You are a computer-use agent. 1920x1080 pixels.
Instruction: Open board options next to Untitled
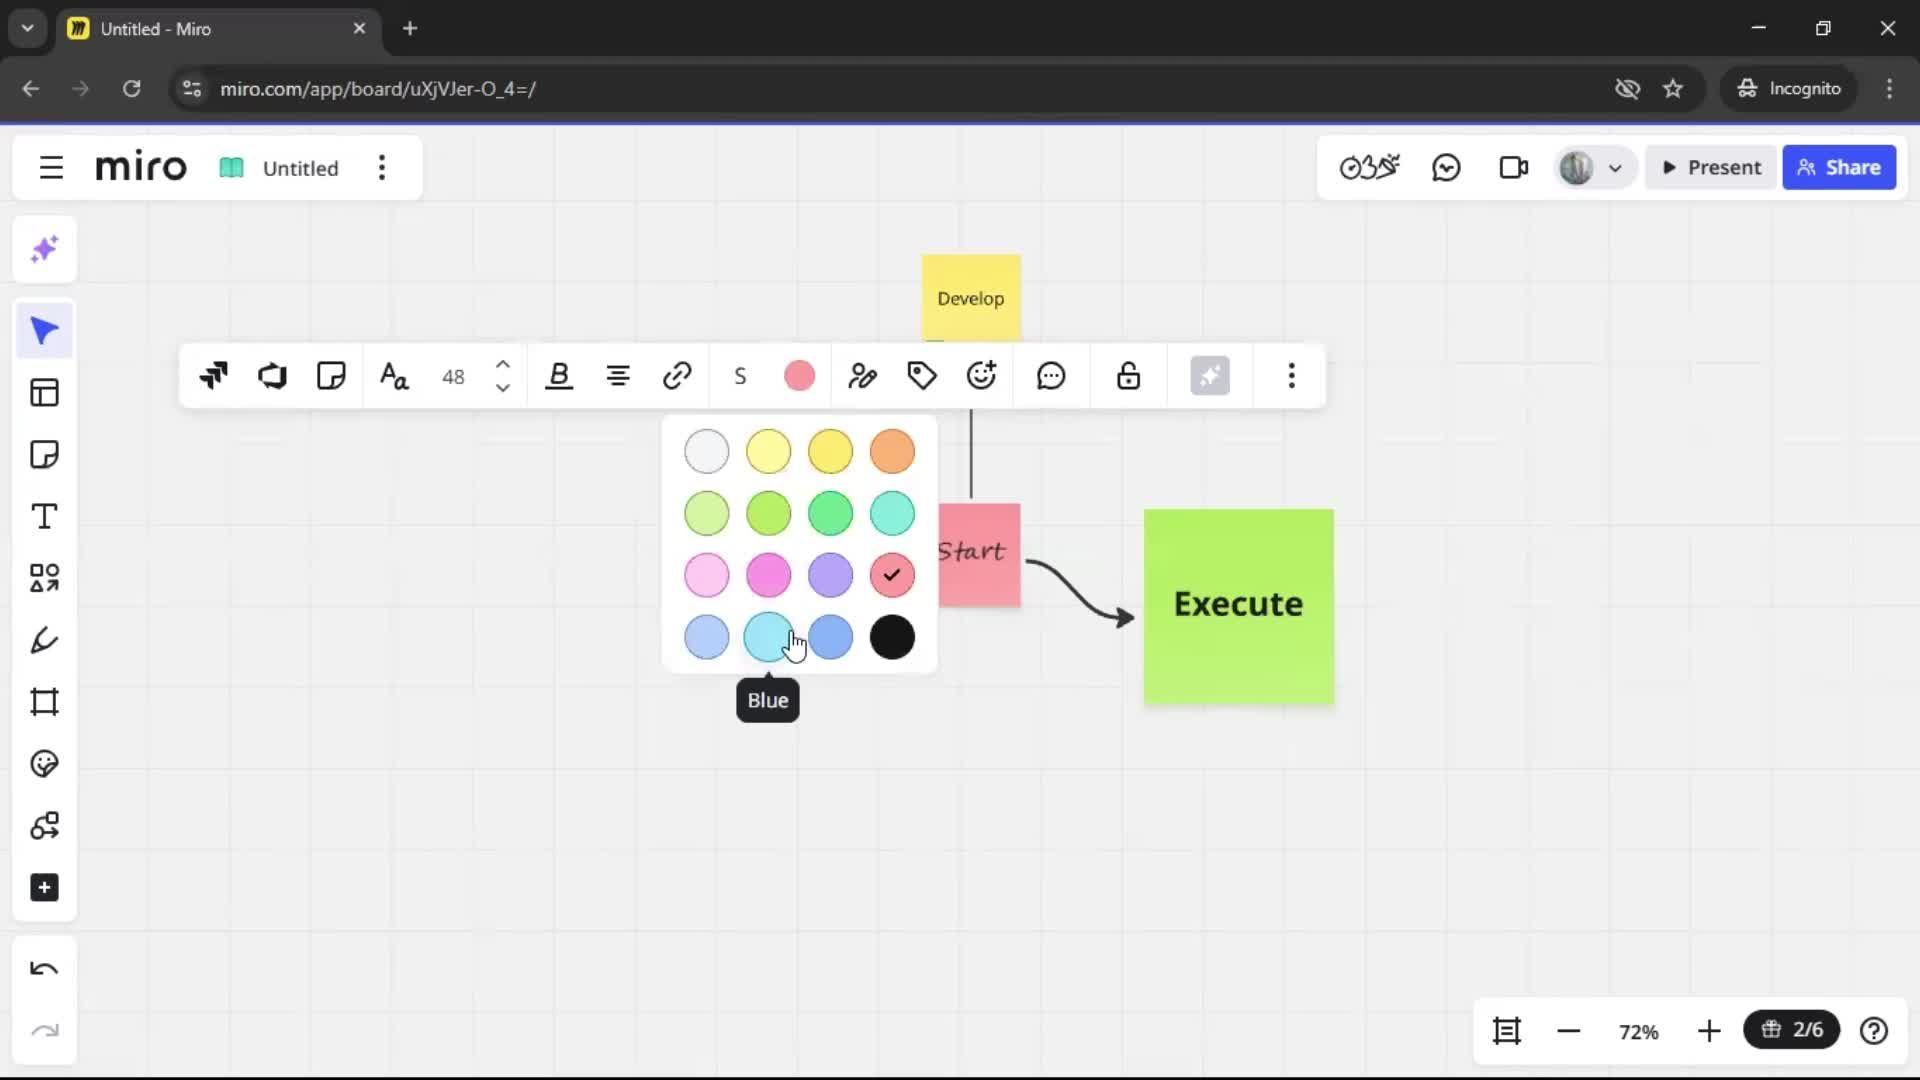[382, 168]
